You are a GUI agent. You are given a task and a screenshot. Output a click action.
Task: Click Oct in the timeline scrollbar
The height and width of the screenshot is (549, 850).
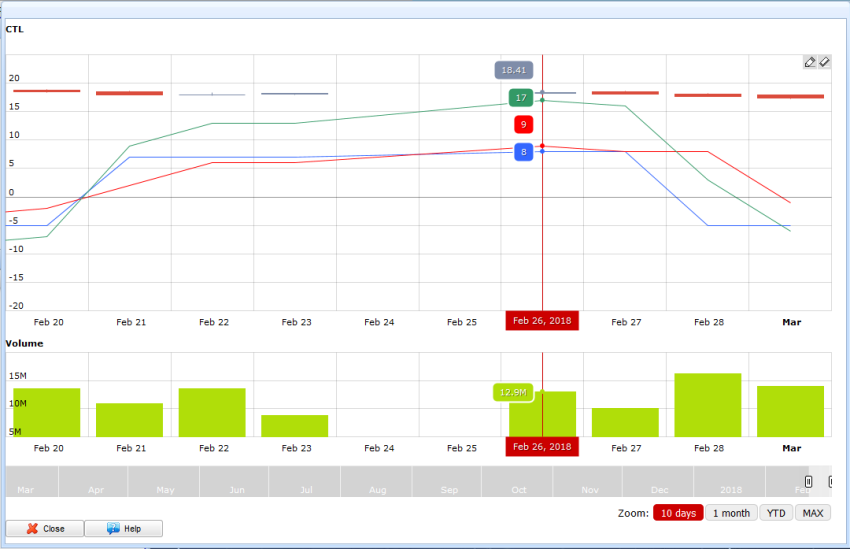click(x=520, y=490)
